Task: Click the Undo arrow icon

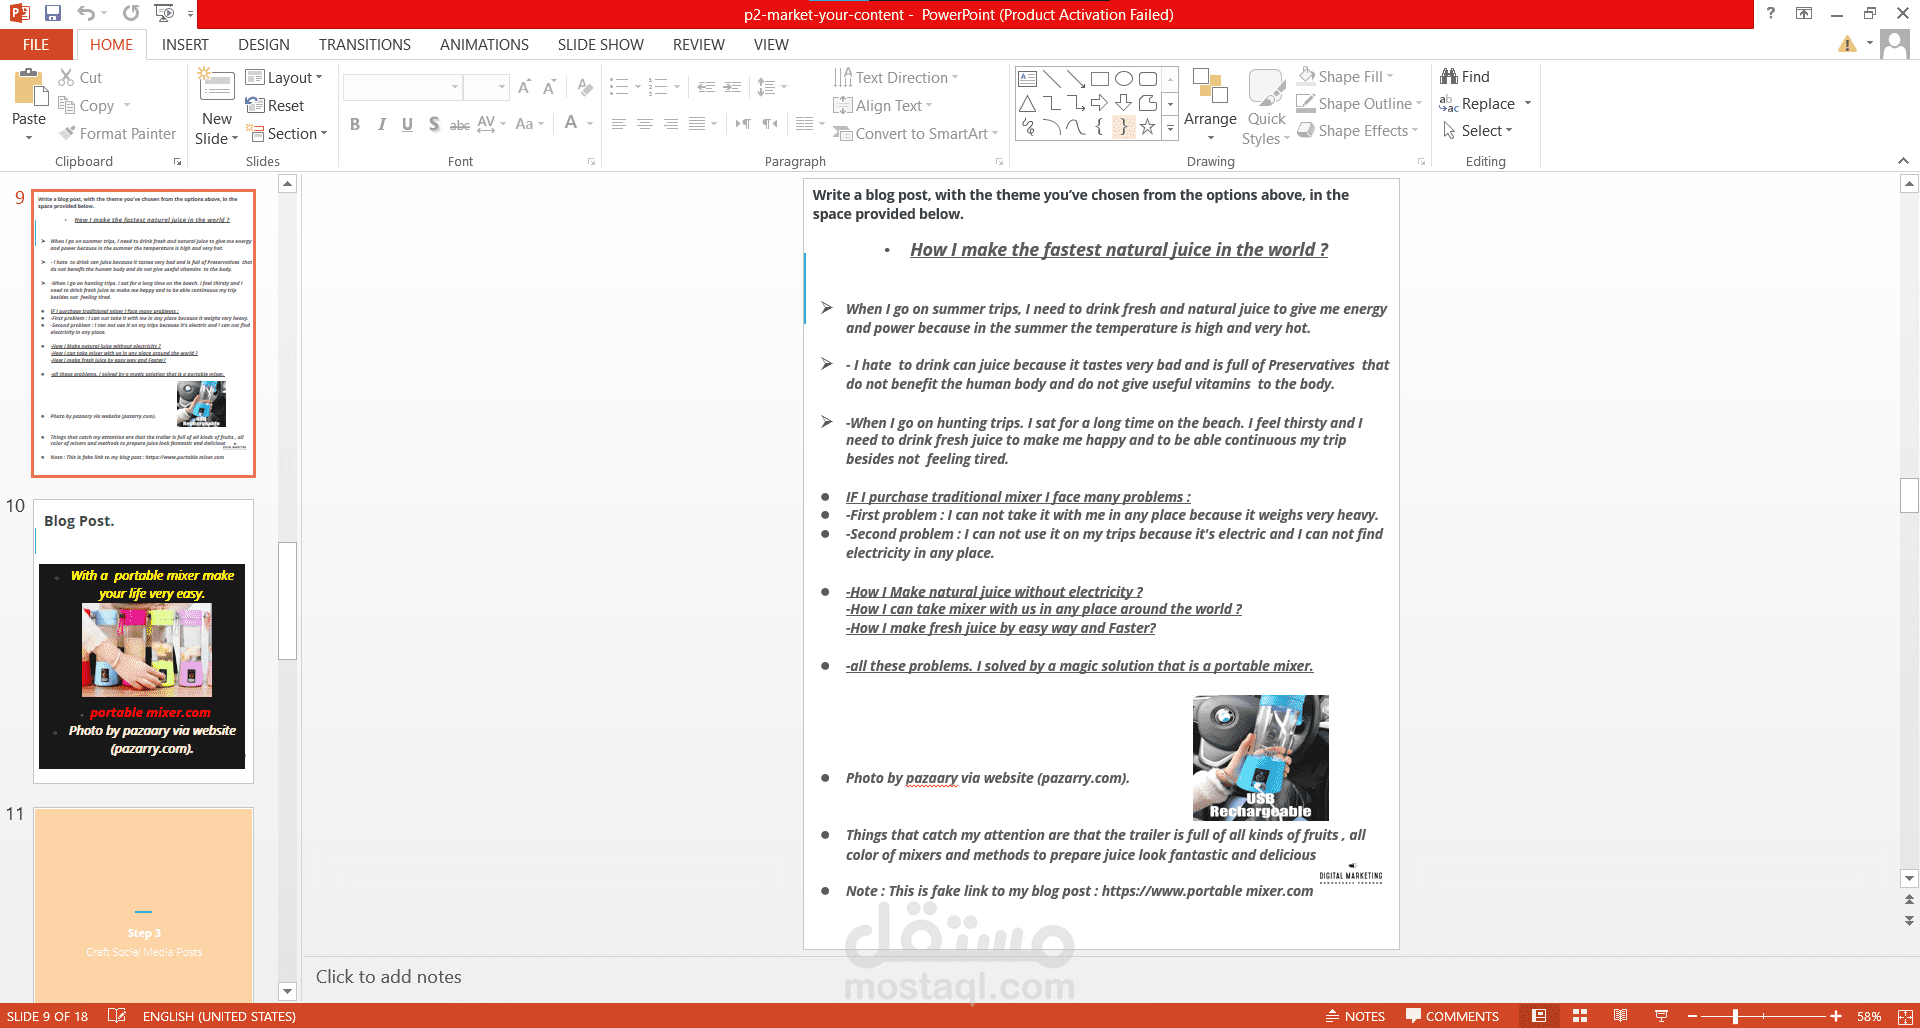Action: (x=86, y=14)
